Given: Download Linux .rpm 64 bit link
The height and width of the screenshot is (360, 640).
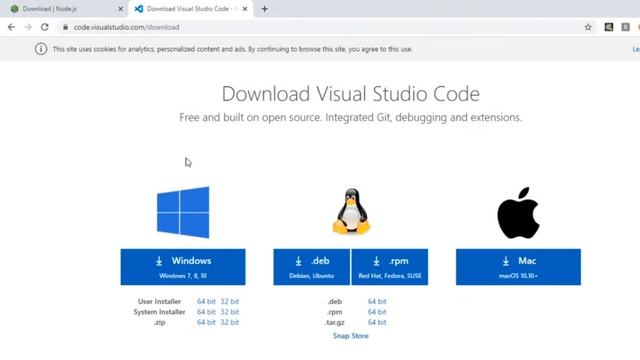Looking at the screenshot, I should [377, 312].
